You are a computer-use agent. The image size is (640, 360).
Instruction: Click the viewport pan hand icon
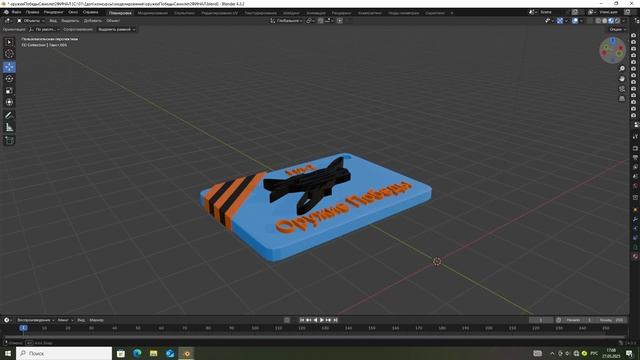coord(622,78)
